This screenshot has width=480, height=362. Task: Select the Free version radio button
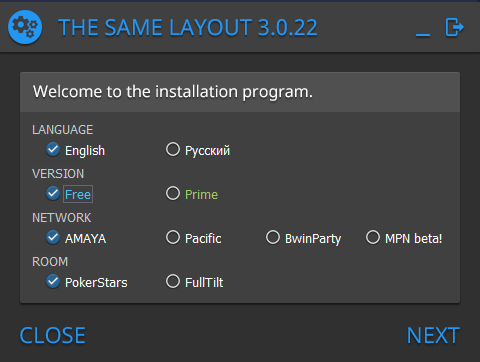53,194
